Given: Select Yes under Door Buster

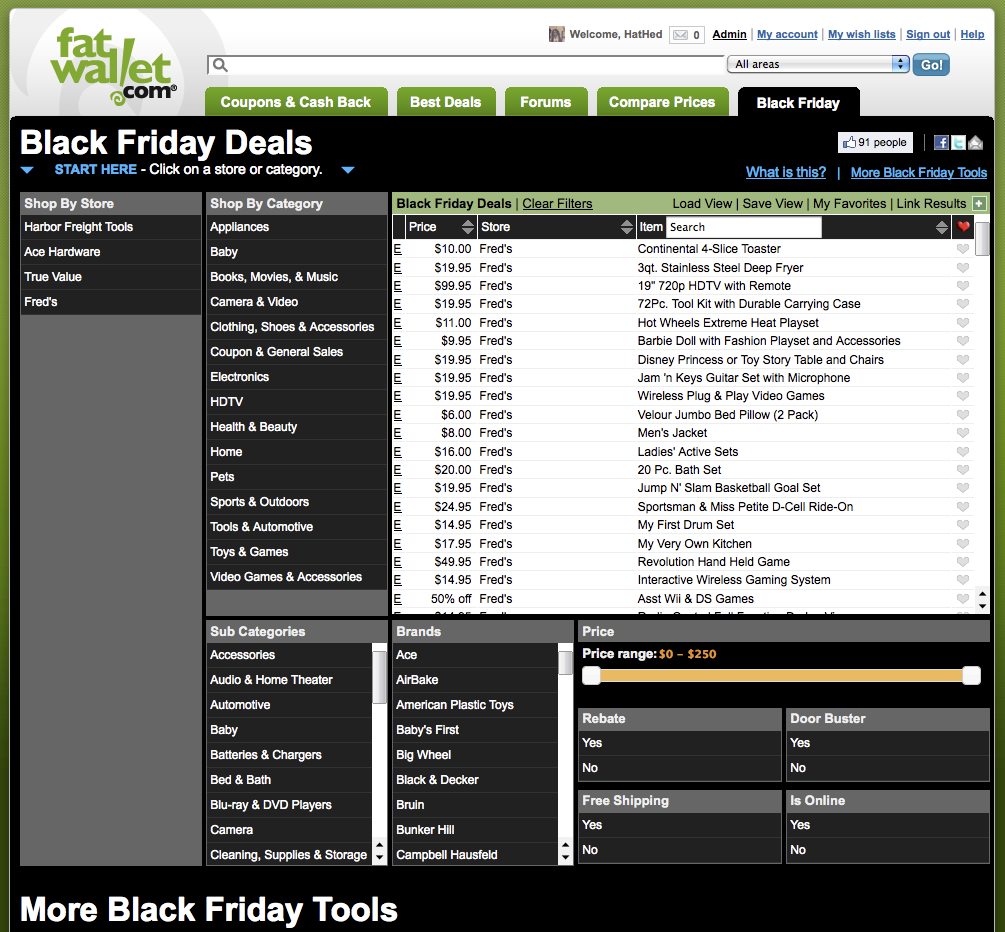Looking at the screenshot, I should tap(888, 743).
